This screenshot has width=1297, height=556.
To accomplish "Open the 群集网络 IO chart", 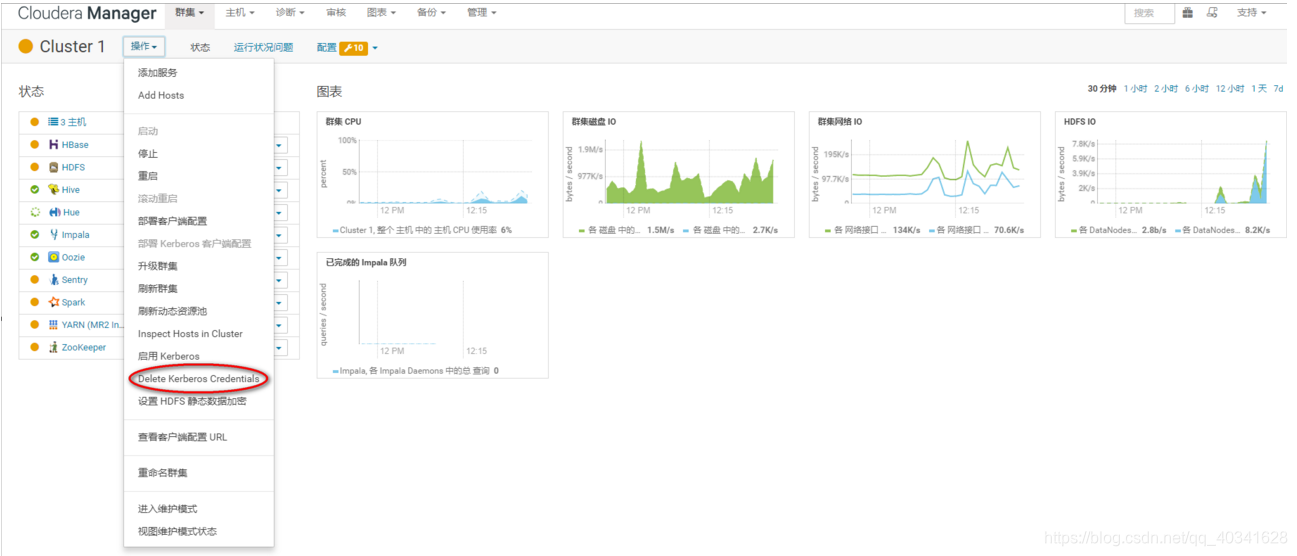I will pyautogui.click(x=924, y=175).
